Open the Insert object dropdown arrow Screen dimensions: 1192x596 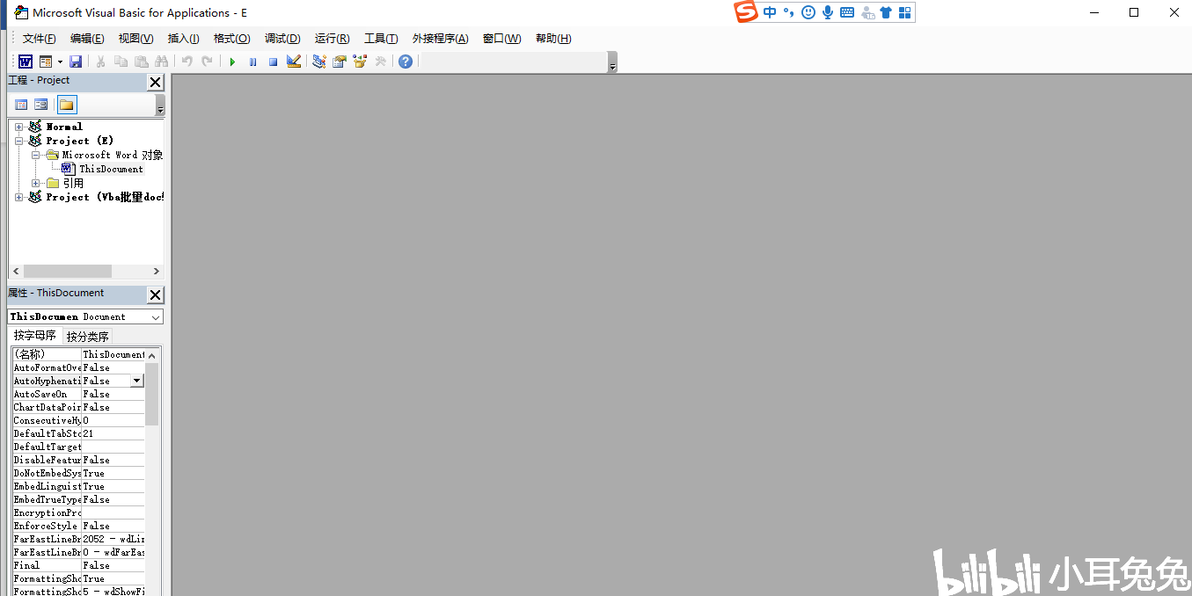click(x=59, y=62)
